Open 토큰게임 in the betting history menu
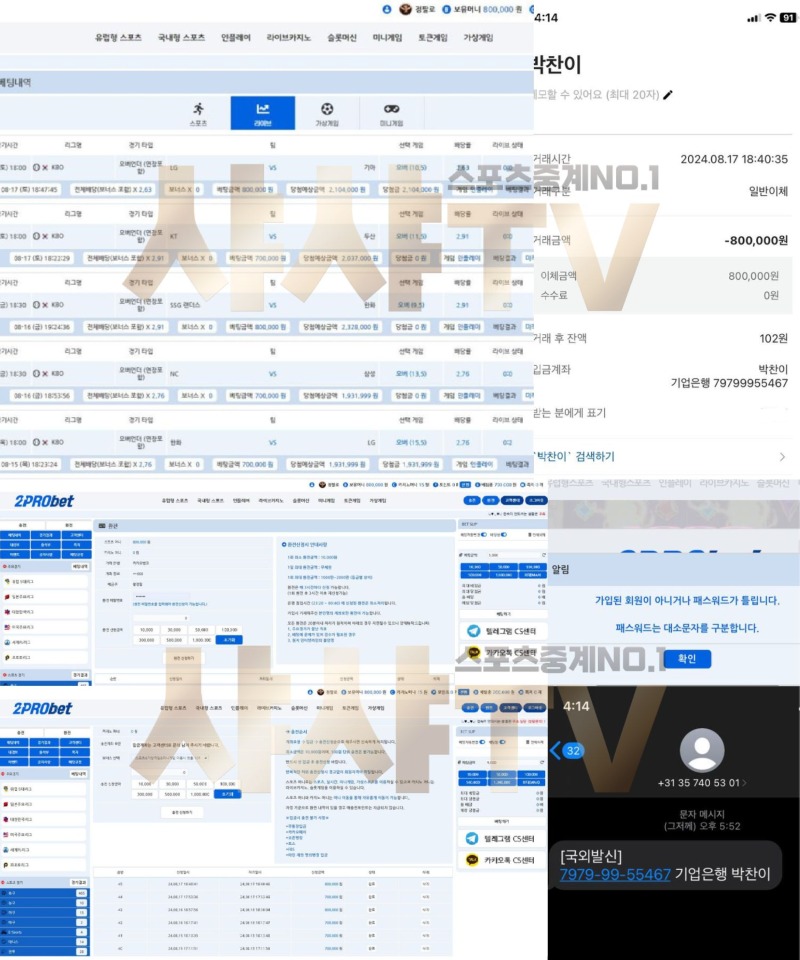 click(x=433, y=37)
